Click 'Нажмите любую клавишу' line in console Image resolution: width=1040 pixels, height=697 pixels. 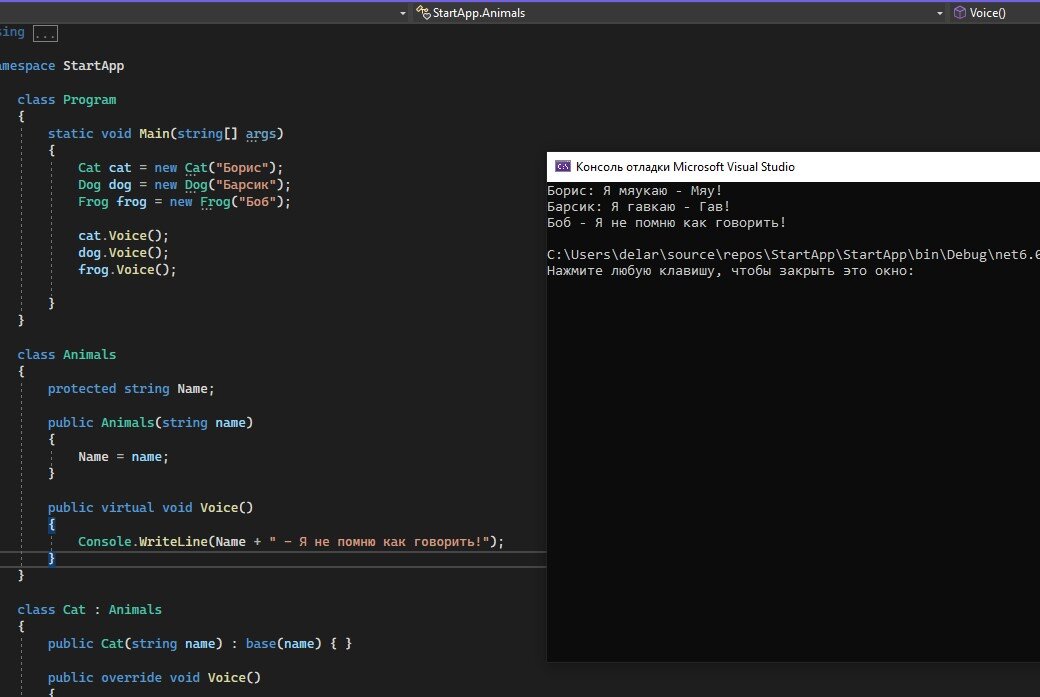[730, 271]
